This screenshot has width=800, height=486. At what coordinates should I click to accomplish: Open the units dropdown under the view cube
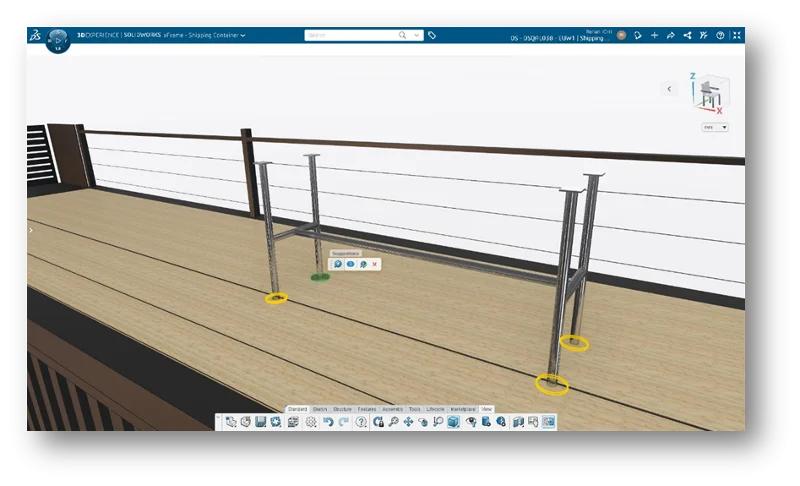[x=715, y=127]
